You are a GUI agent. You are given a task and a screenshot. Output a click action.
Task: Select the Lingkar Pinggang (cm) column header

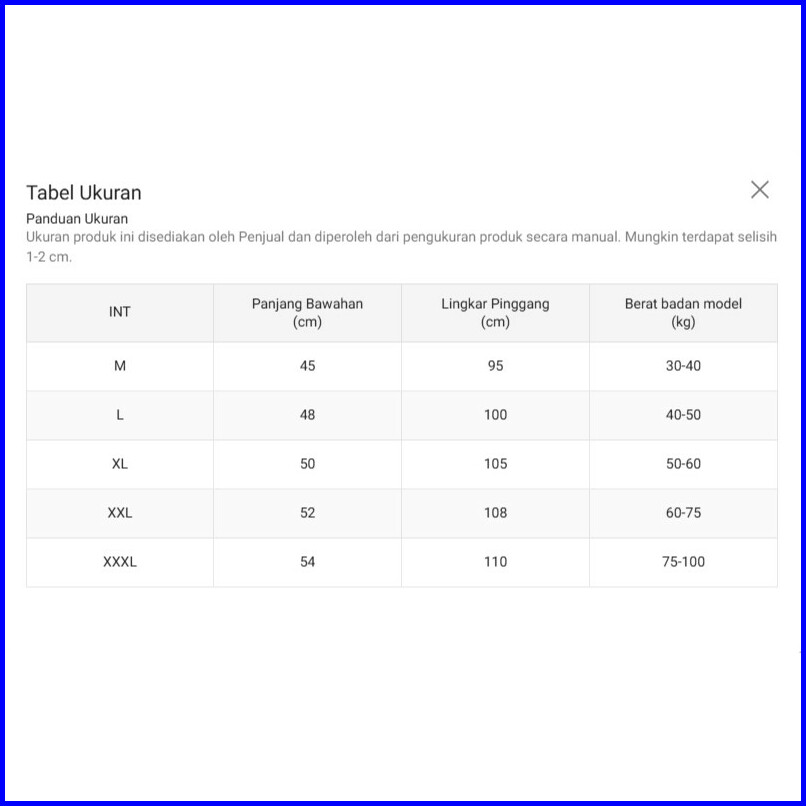click(495, 312)
